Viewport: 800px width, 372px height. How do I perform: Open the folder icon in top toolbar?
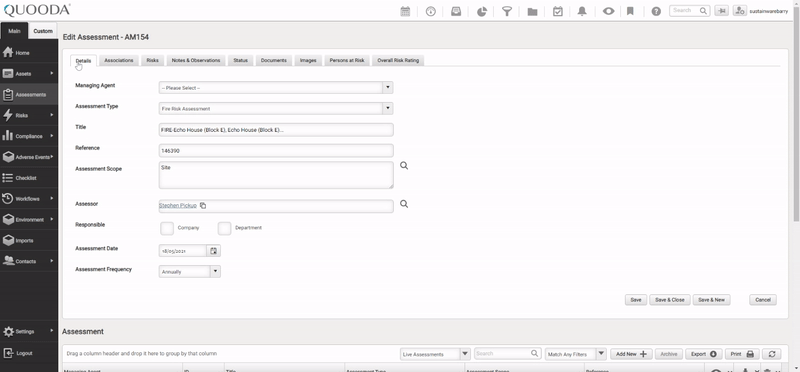click(532, 11)
